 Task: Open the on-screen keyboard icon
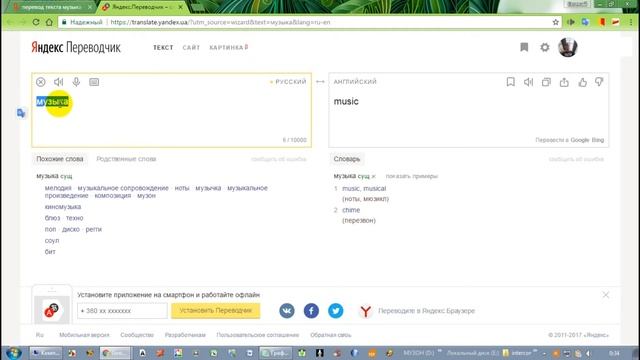[94, 82]
